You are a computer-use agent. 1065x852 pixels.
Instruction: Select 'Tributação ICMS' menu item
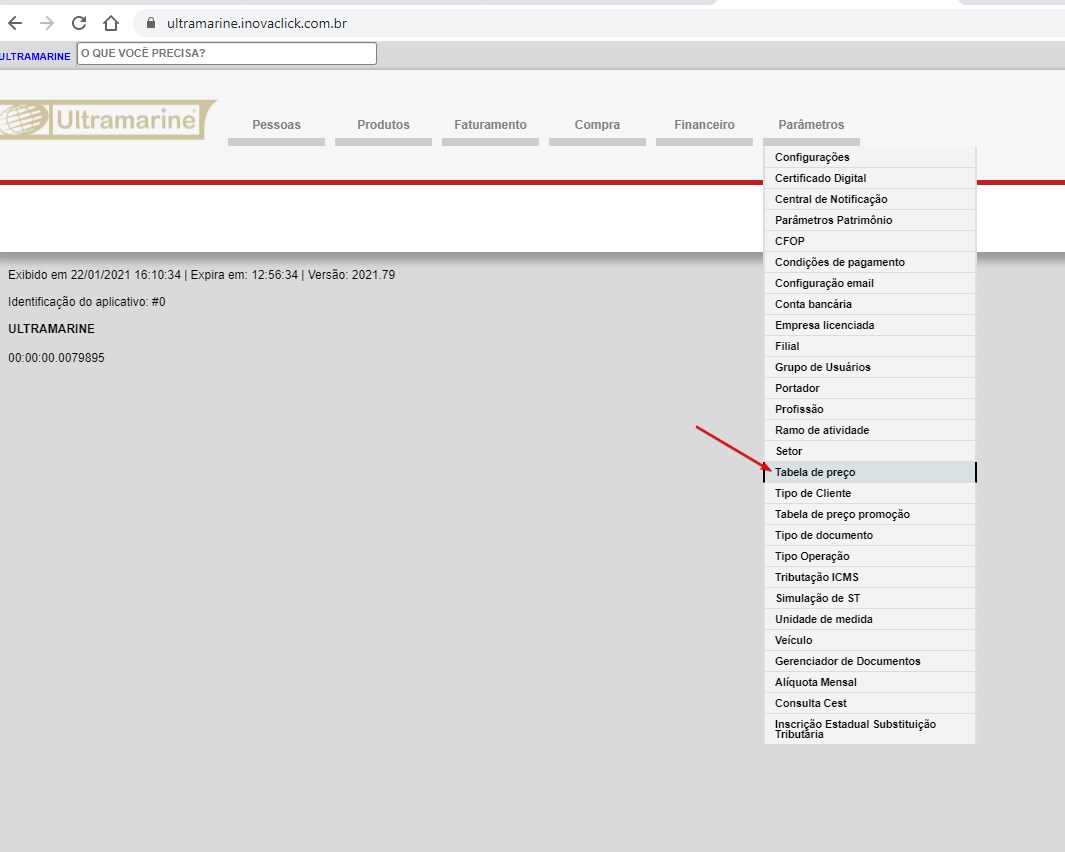(816, 577)
